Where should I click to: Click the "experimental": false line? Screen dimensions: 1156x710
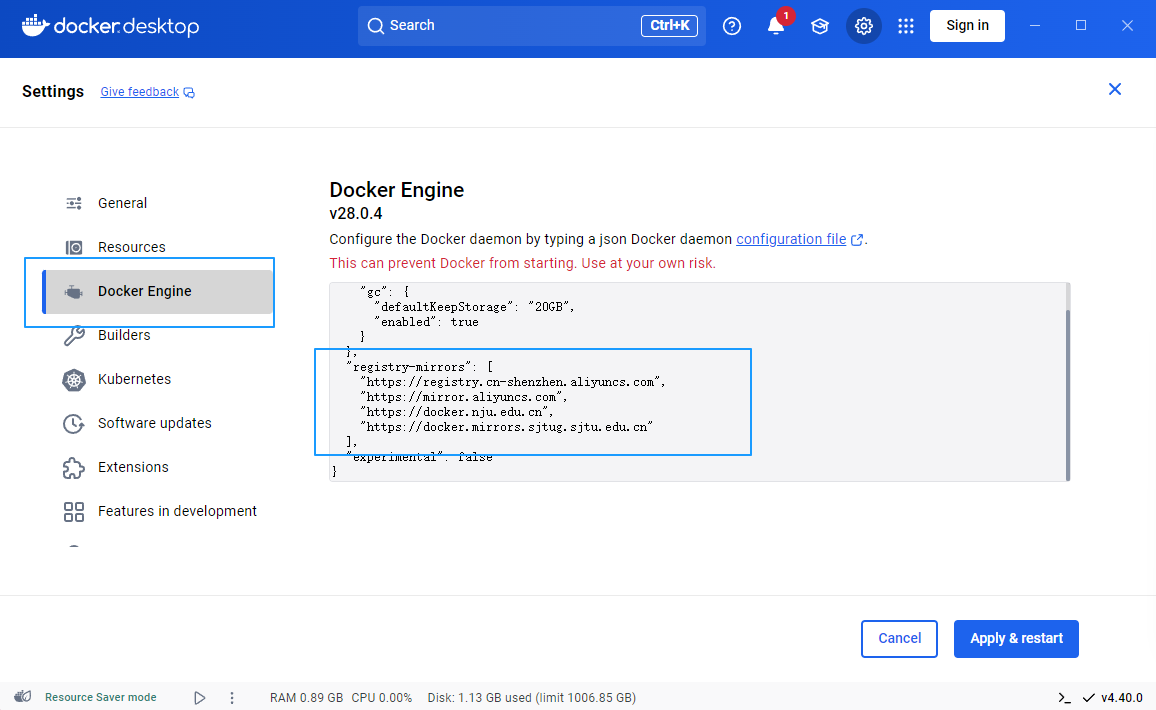419,458
